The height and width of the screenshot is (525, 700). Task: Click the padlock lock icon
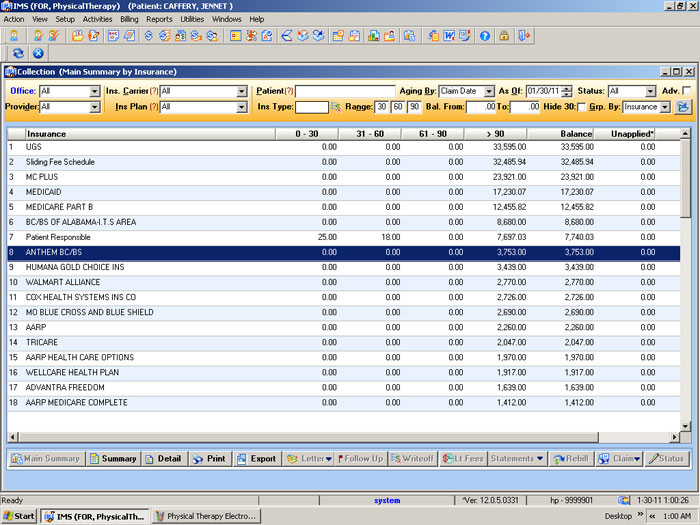pyautogui.click(x=504, y=36)
